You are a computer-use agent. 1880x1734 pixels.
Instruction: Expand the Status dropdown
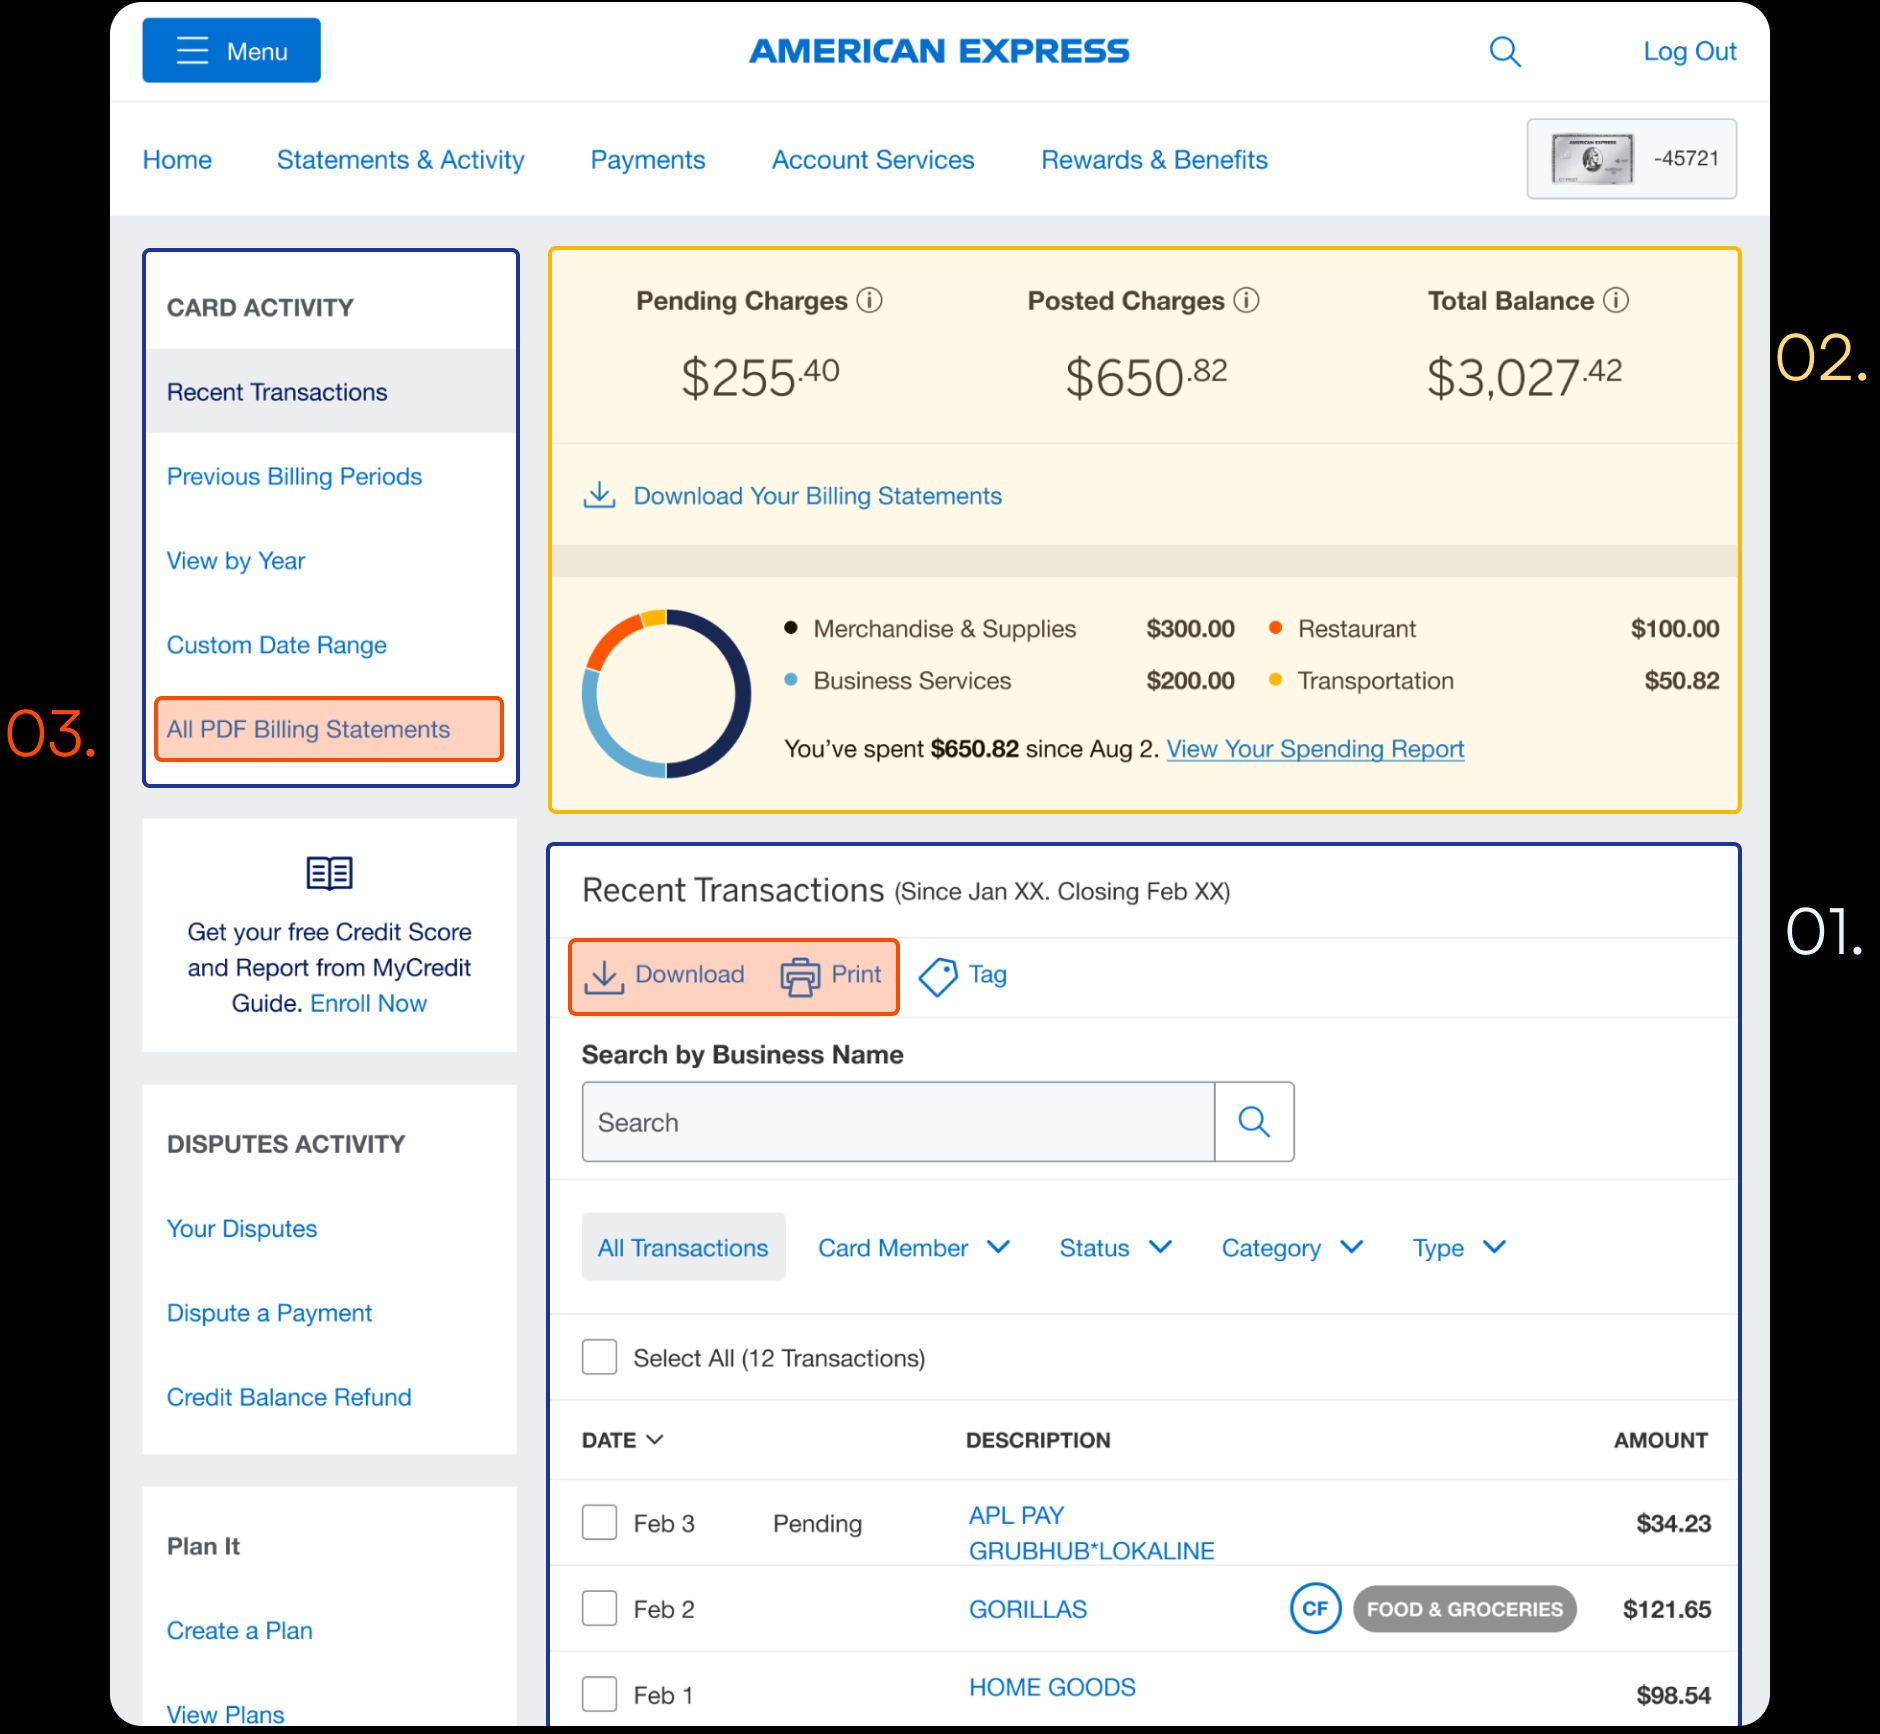click(1116, 1248)
